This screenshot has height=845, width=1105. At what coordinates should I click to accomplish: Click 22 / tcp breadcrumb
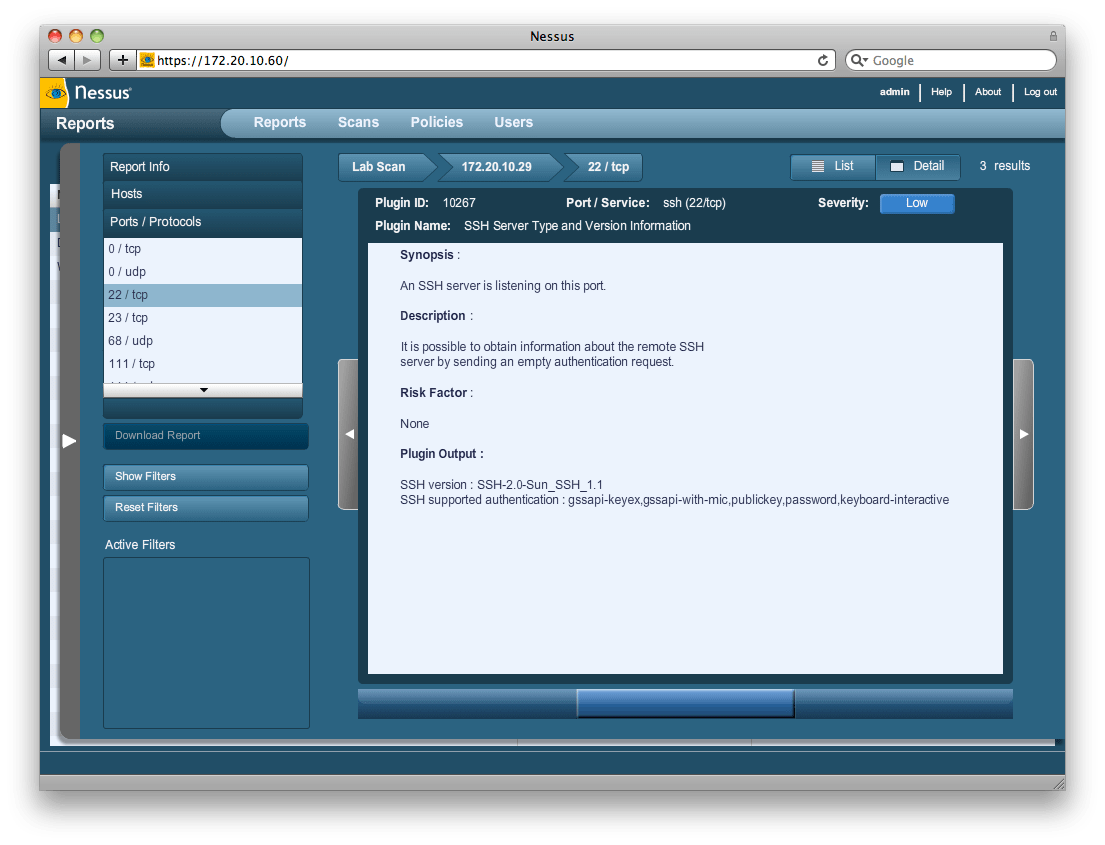tap(606, 167)
